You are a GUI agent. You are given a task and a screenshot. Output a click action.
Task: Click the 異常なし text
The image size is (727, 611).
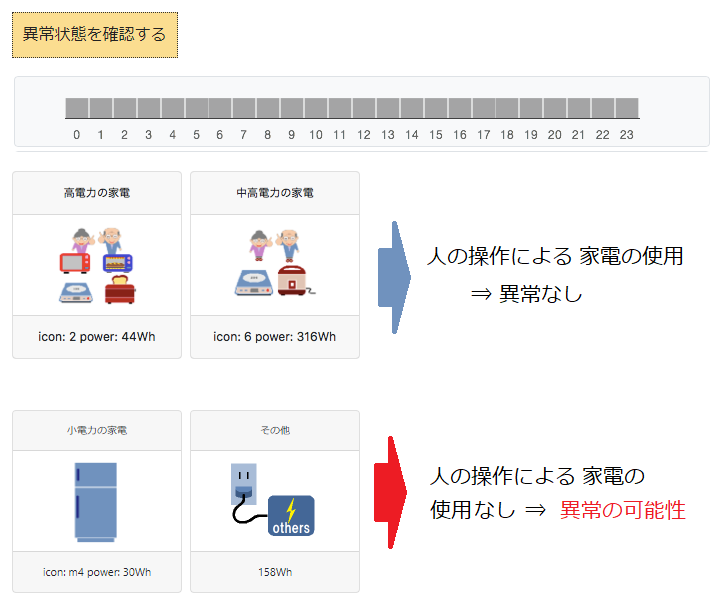pos(541,294)
